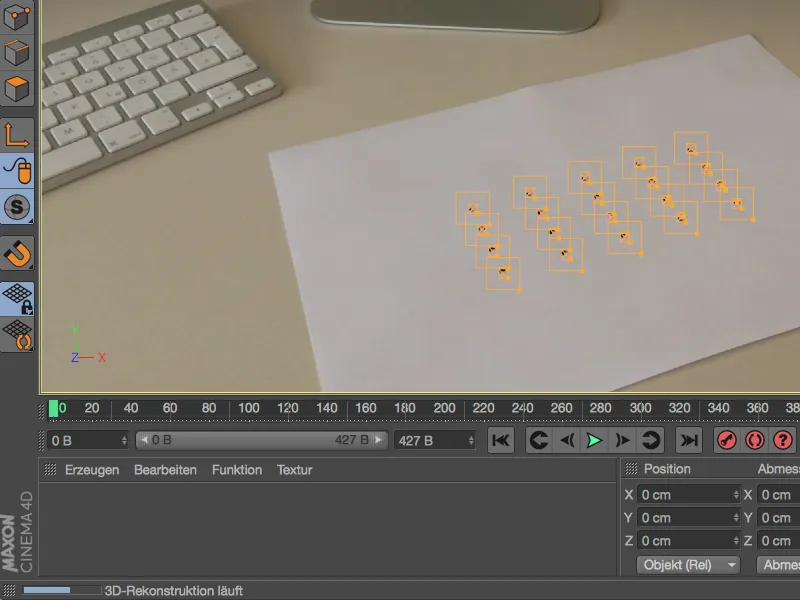Click the status bar progress indicator
Viewport: 800px width, 600px height.
click(x=62, y=590)
